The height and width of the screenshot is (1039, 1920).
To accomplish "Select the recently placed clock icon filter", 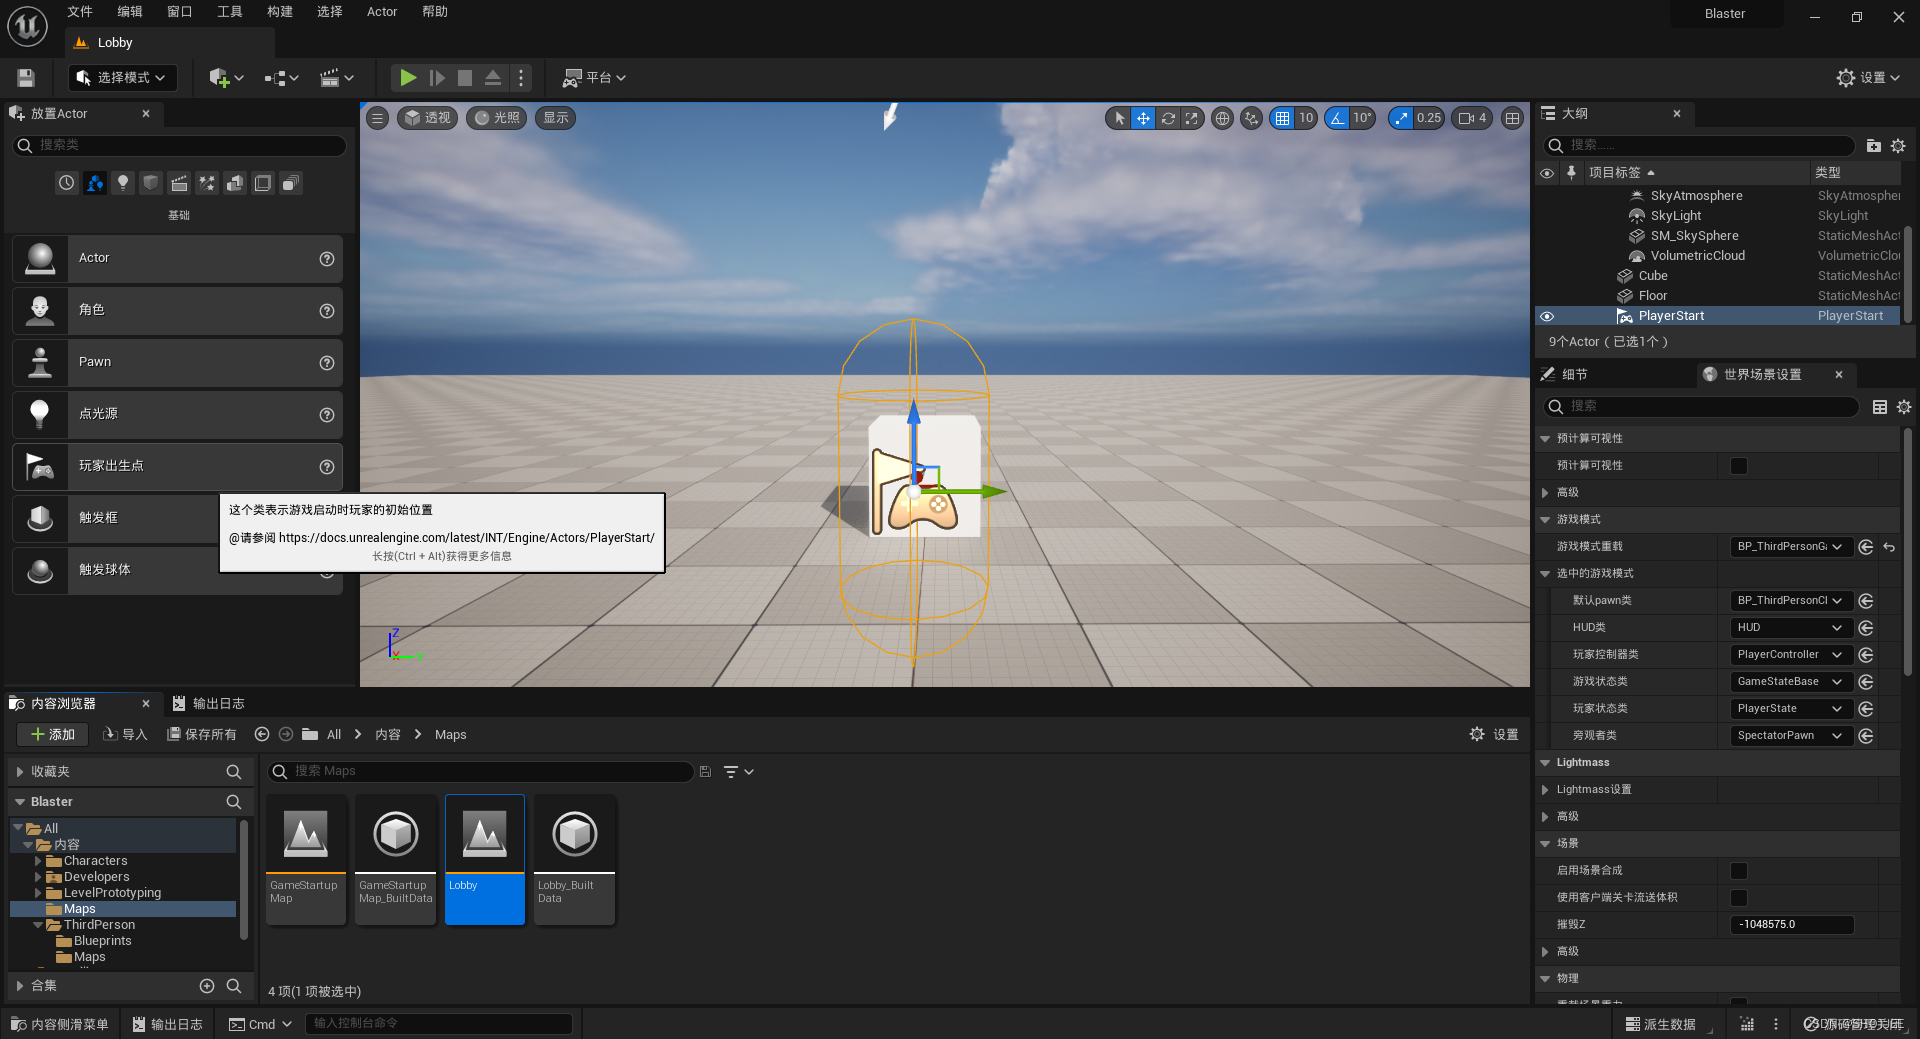I will click(x=67, y=183).
